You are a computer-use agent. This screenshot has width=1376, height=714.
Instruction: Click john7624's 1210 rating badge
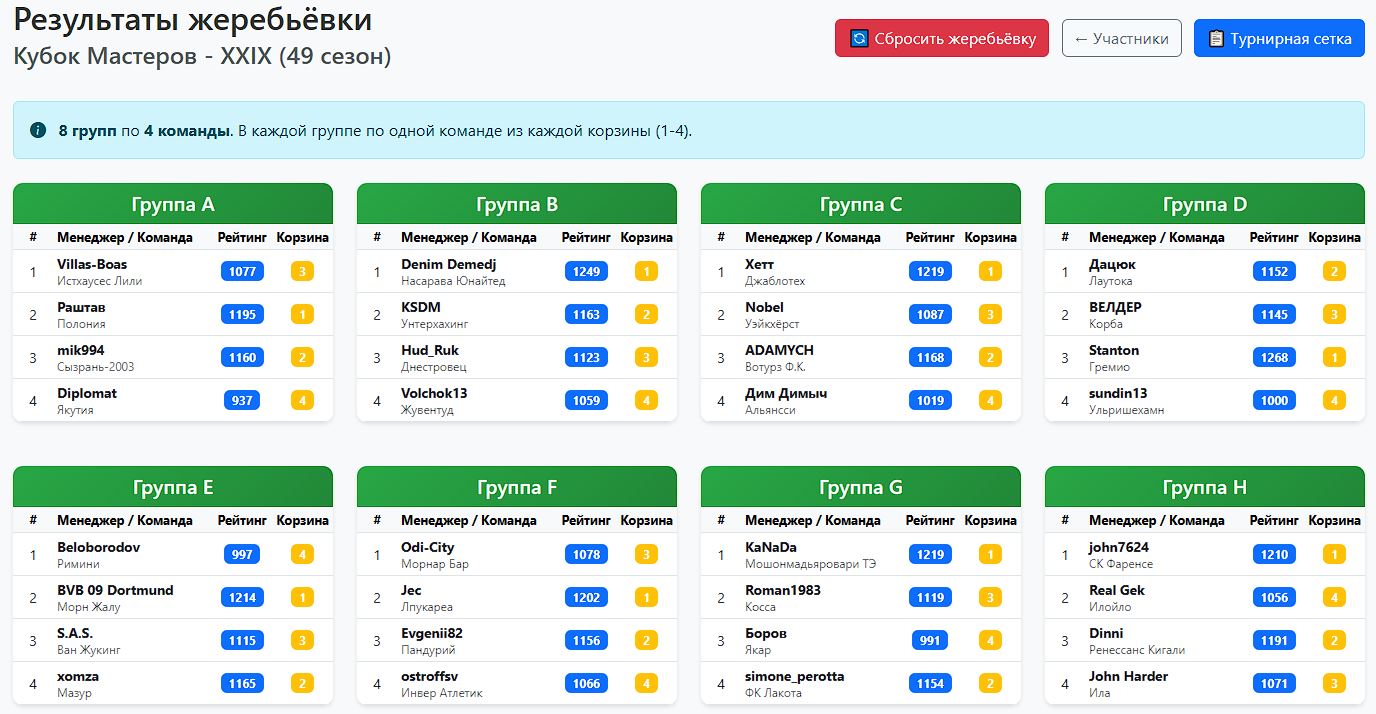click(1274, 554)
